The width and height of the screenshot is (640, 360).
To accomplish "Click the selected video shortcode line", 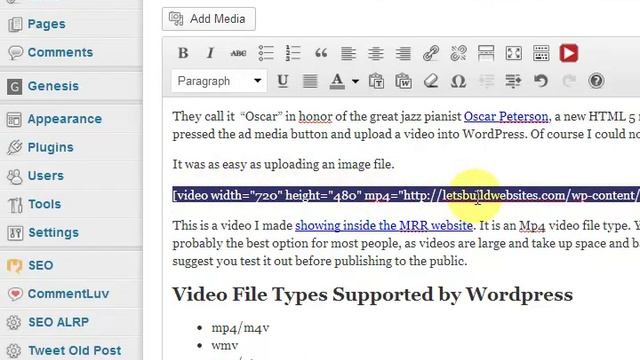I will pyautogui.click(x=406, y=195).
